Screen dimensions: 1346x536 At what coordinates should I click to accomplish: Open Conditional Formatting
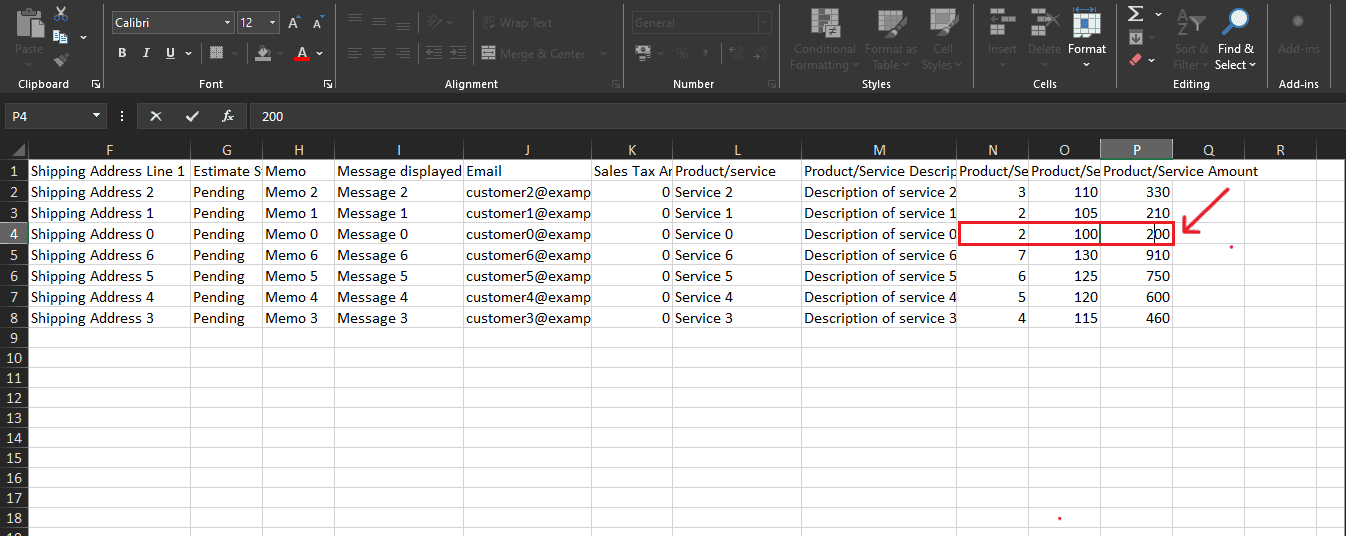tap(824, 40)
